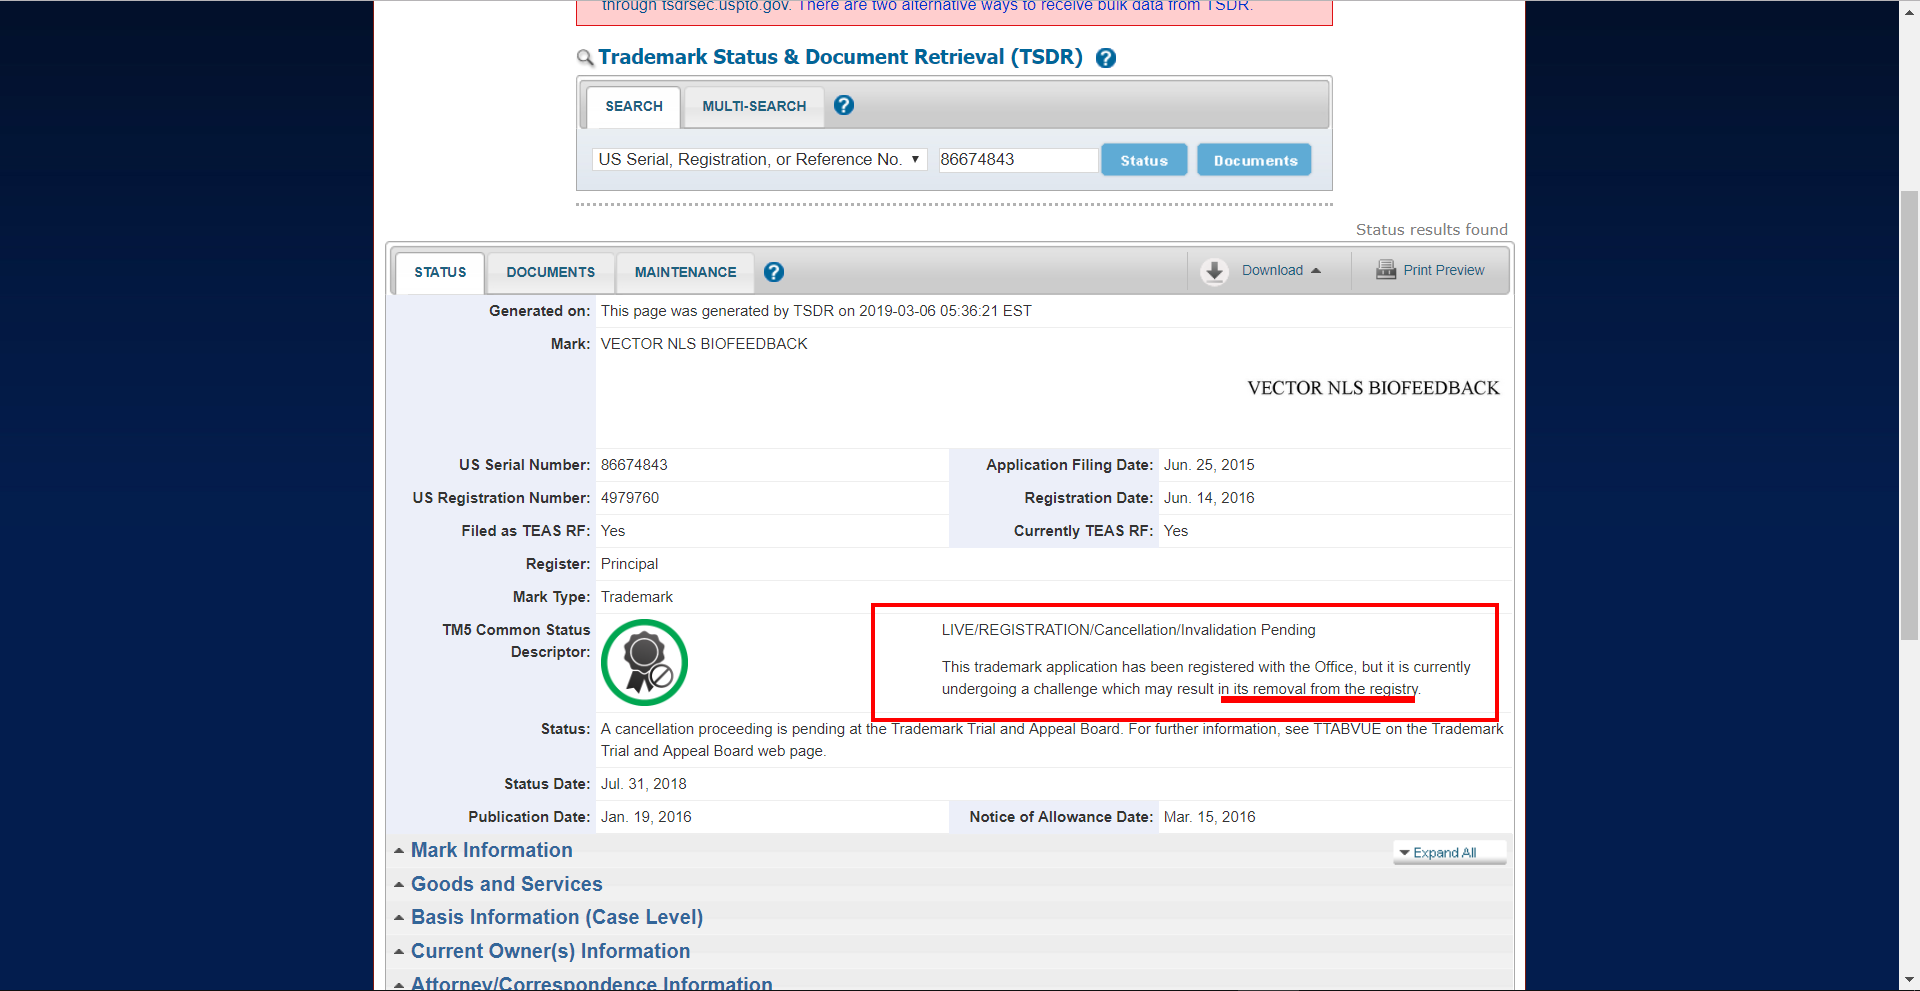1920x991 pixels.
Task: Click Expand All sections
Action: 1444,853
